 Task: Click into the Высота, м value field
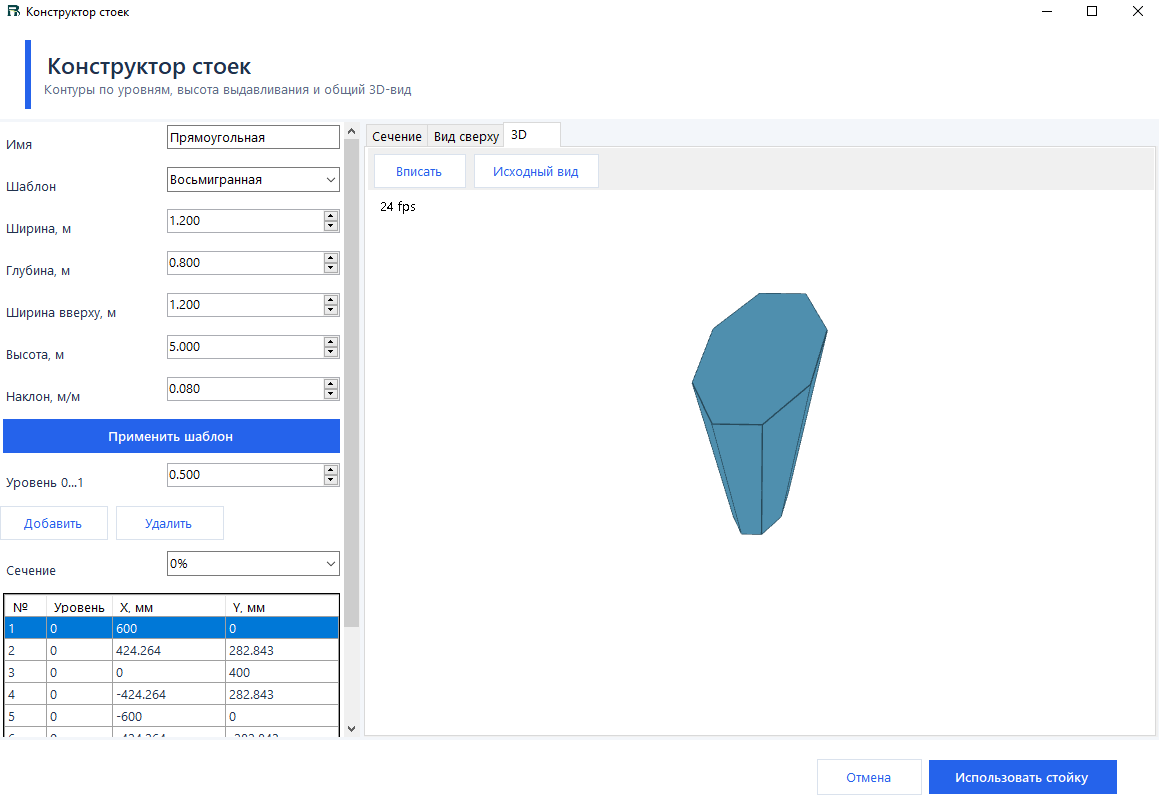tap(245, 347)
